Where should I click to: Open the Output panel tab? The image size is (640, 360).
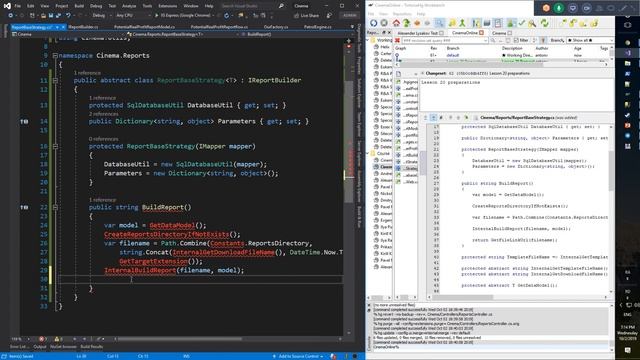(40, 347)
